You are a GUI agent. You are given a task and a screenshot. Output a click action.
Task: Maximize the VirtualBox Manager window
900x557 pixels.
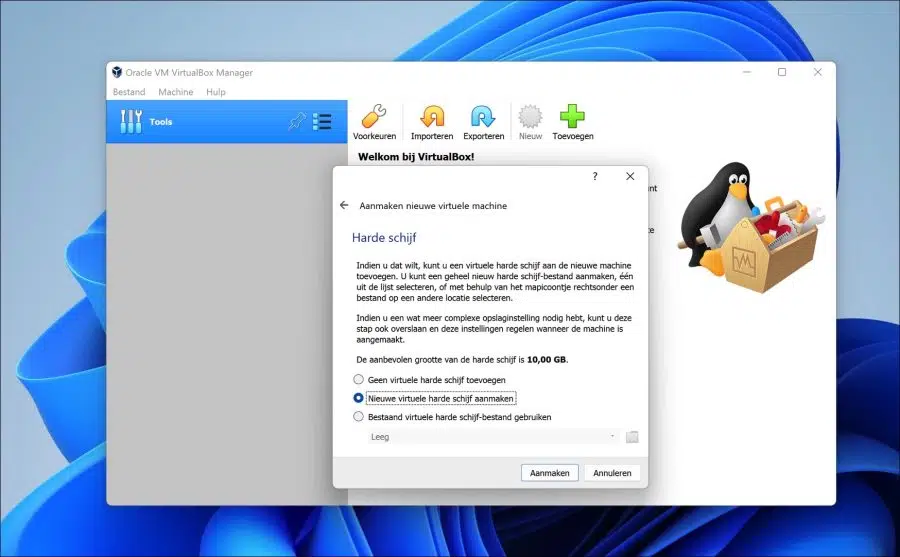click(782, 72)
